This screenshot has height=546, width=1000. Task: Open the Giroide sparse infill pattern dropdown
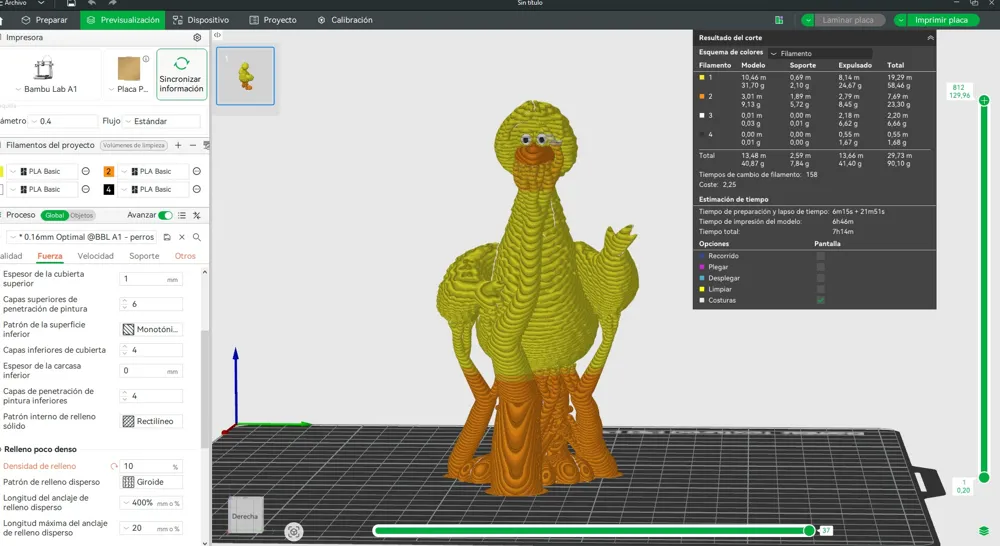(152, 482)
